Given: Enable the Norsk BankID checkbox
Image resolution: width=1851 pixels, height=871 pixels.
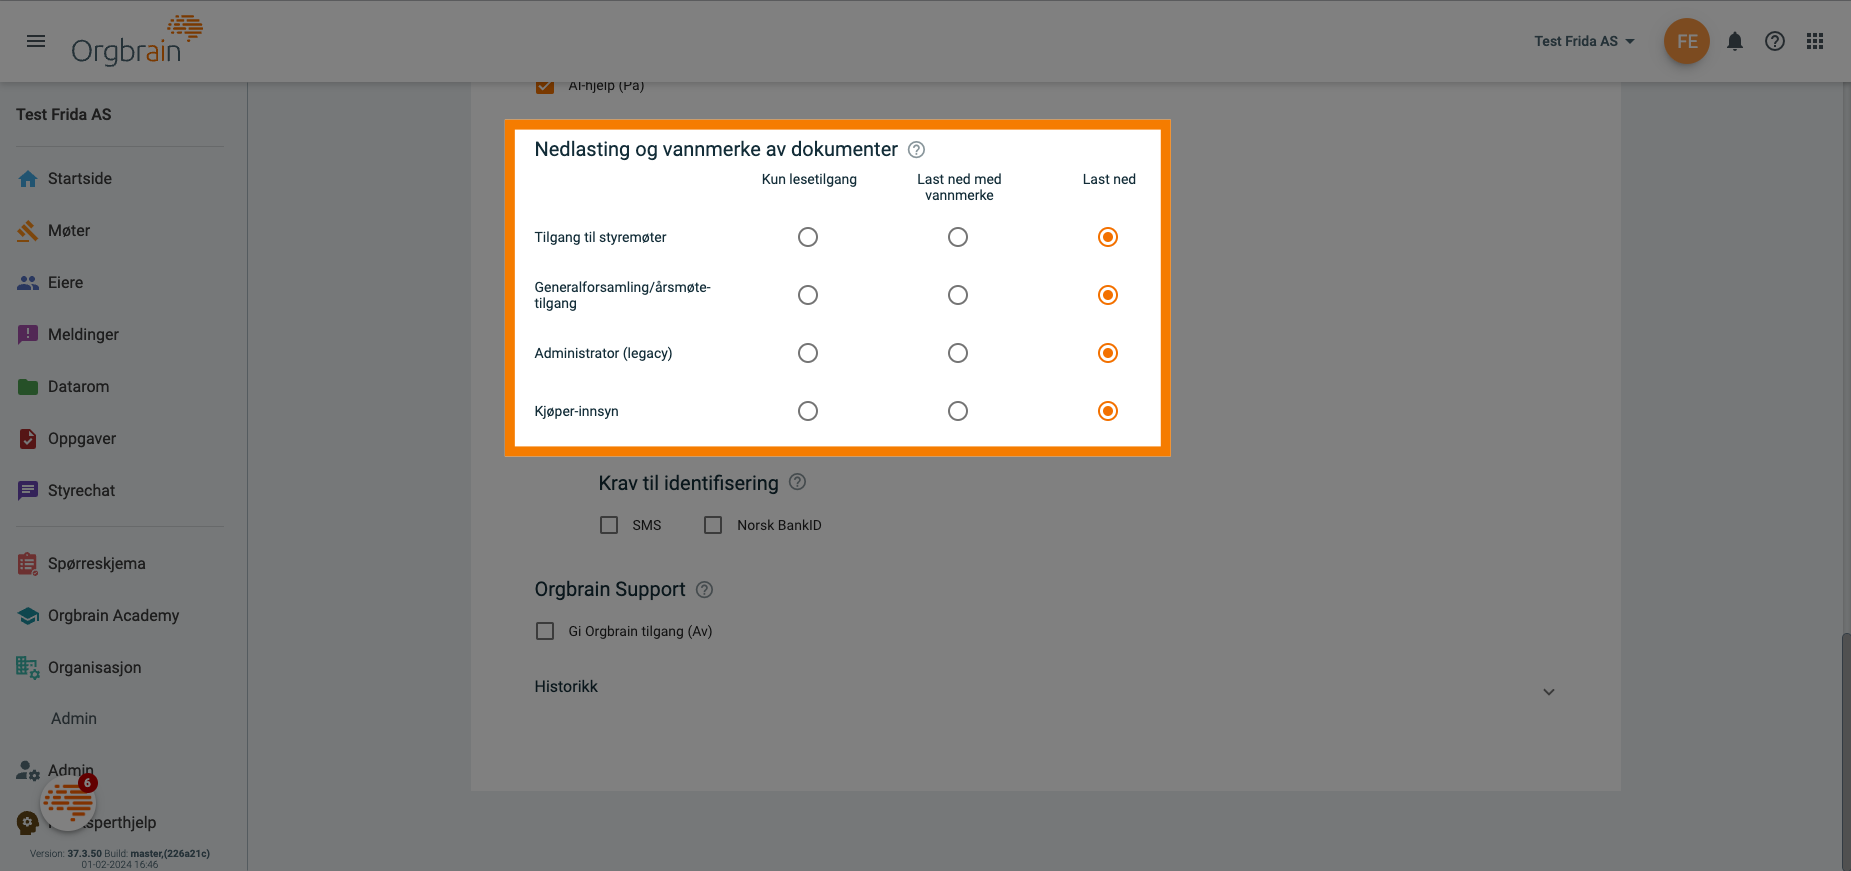Looking at the screenshot, I should pos(713,525).
